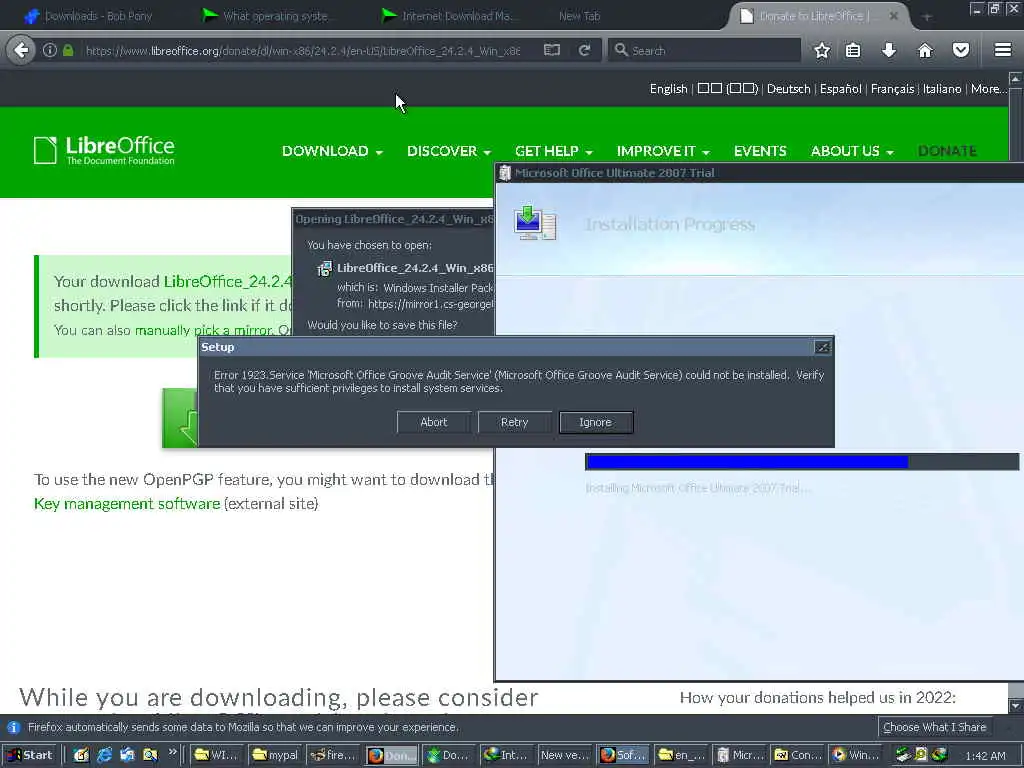1024x768 pixels.
Task: Switch site language to Italiano
Action: click(x=942, y=89)
